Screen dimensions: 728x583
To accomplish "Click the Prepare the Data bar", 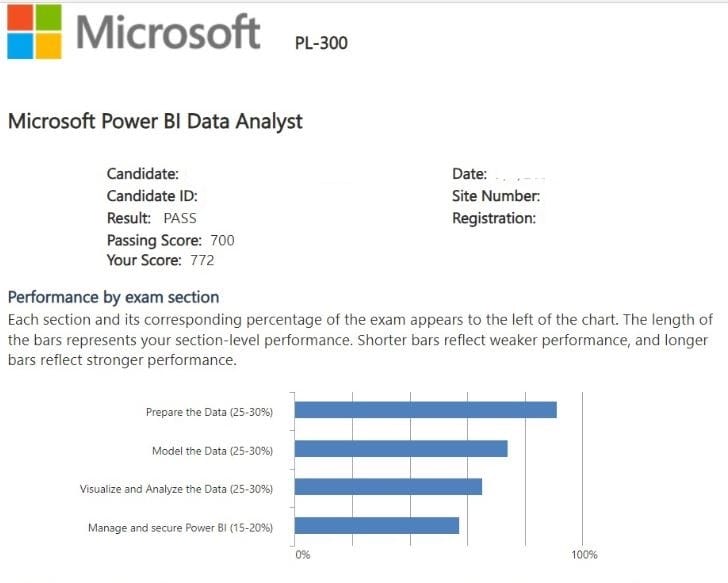I will [x=426, y=410].
